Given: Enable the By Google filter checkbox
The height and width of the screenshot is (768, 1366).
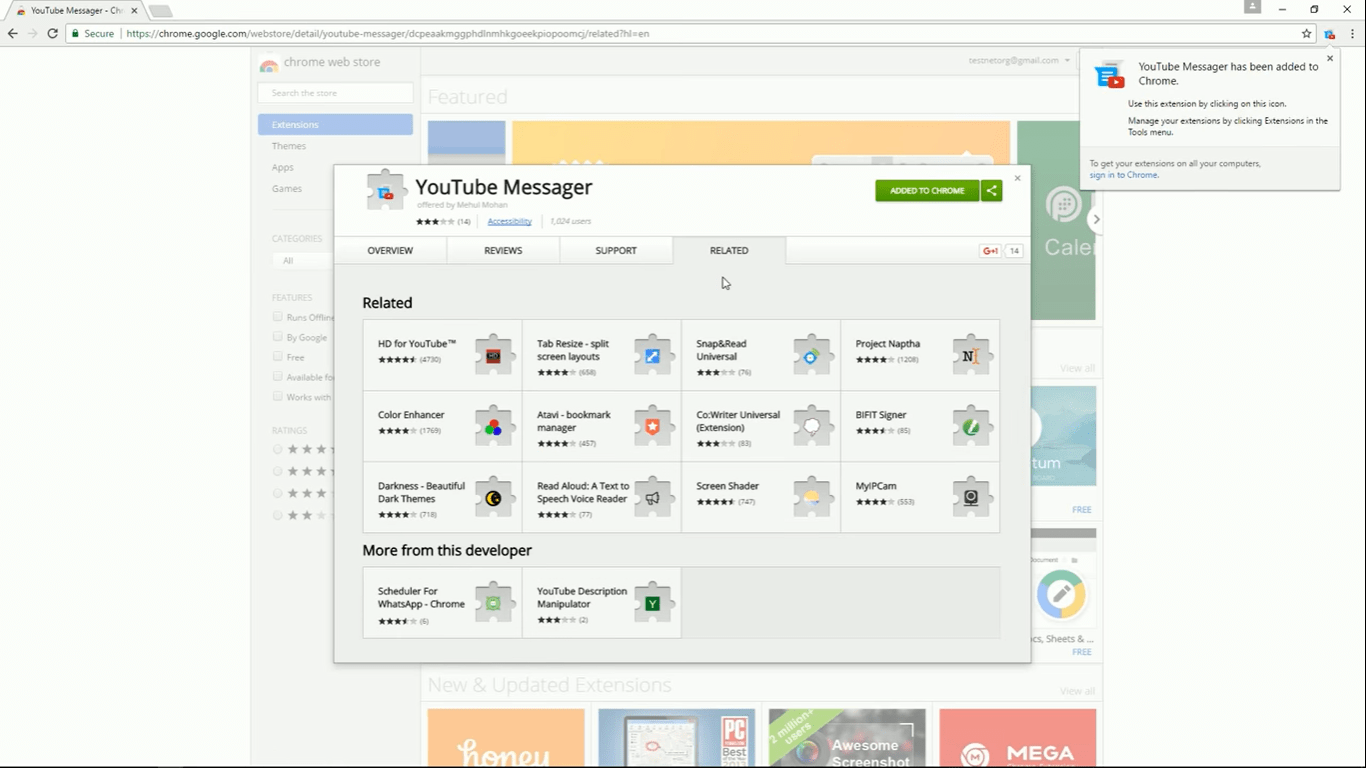Looking at the screenshot, I should coord(278,337).
